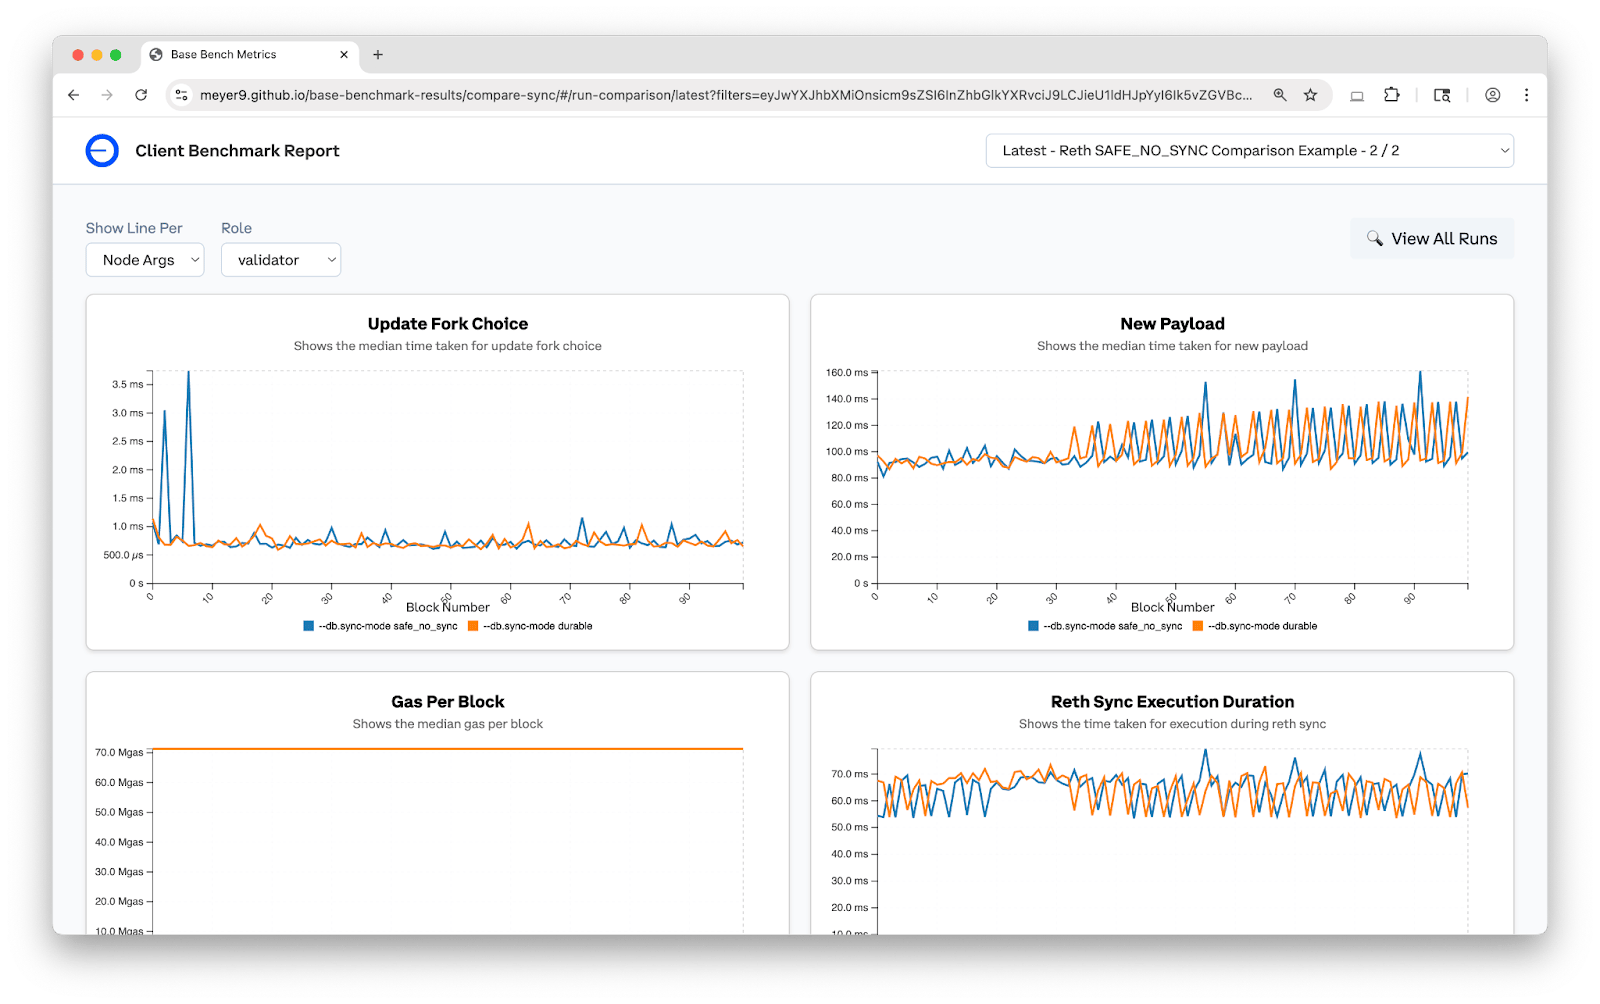Click the browser back arrow
Screen dimensions: 1600x1004
pyautogui.click(x=73, y=95)
